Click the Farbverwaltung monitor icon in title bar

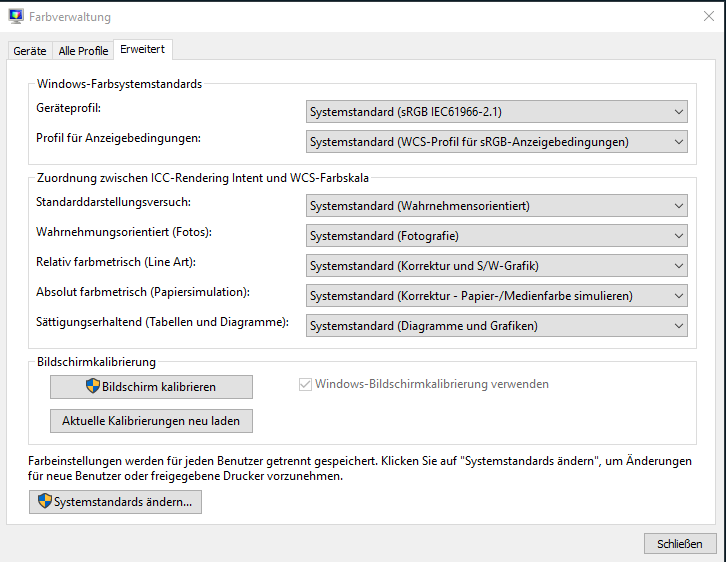pyautogui.click(x=16, y=16)
